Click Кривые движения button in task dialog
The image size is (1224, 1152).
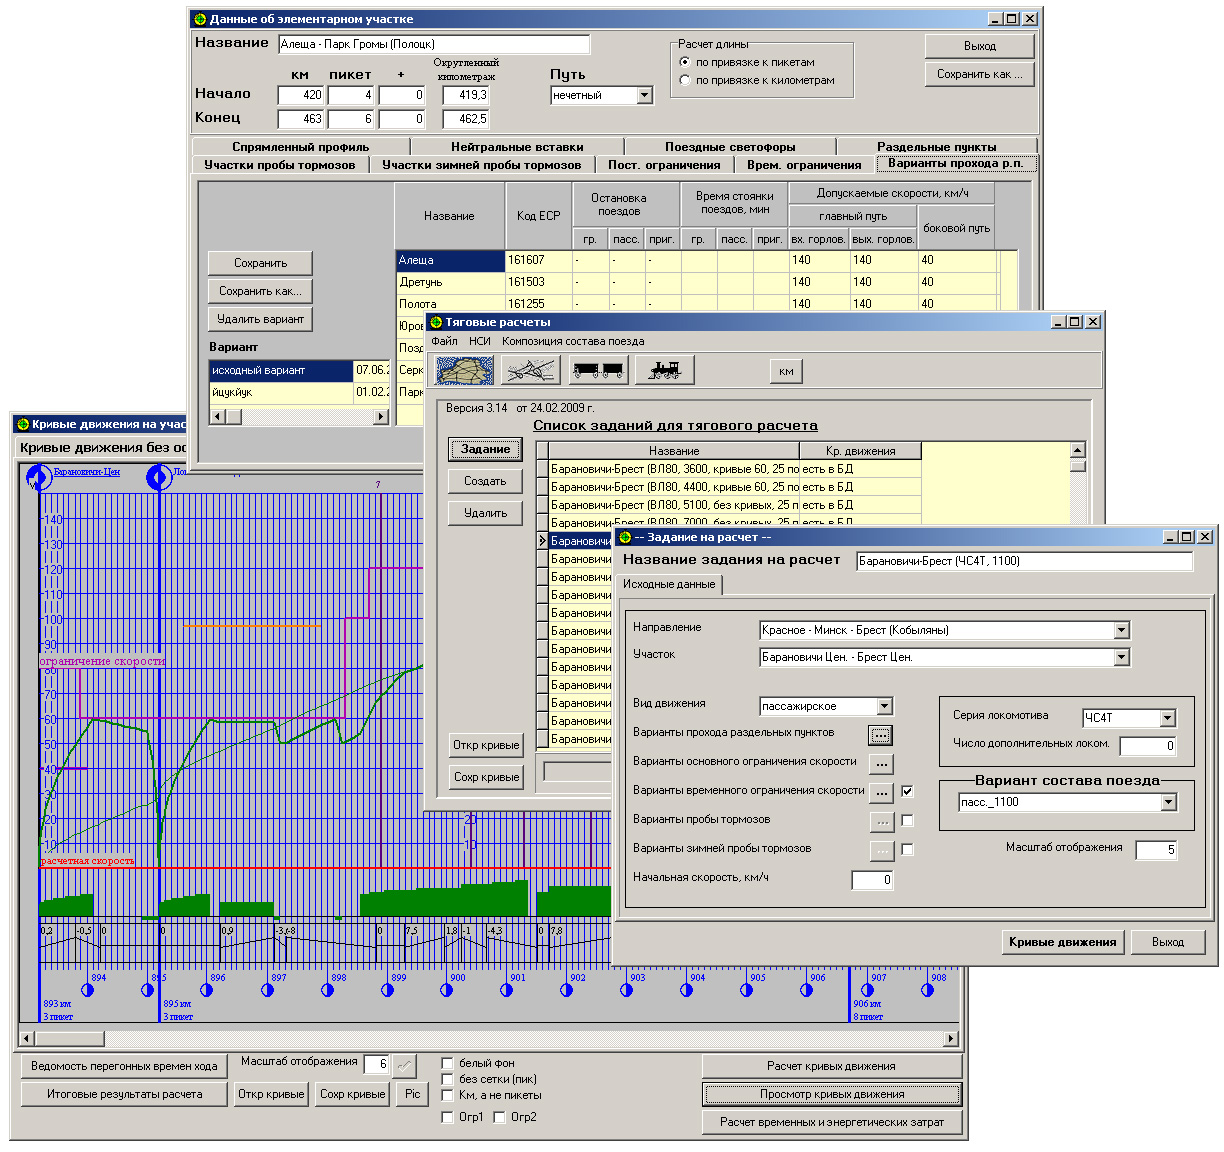pos(1063,942)
